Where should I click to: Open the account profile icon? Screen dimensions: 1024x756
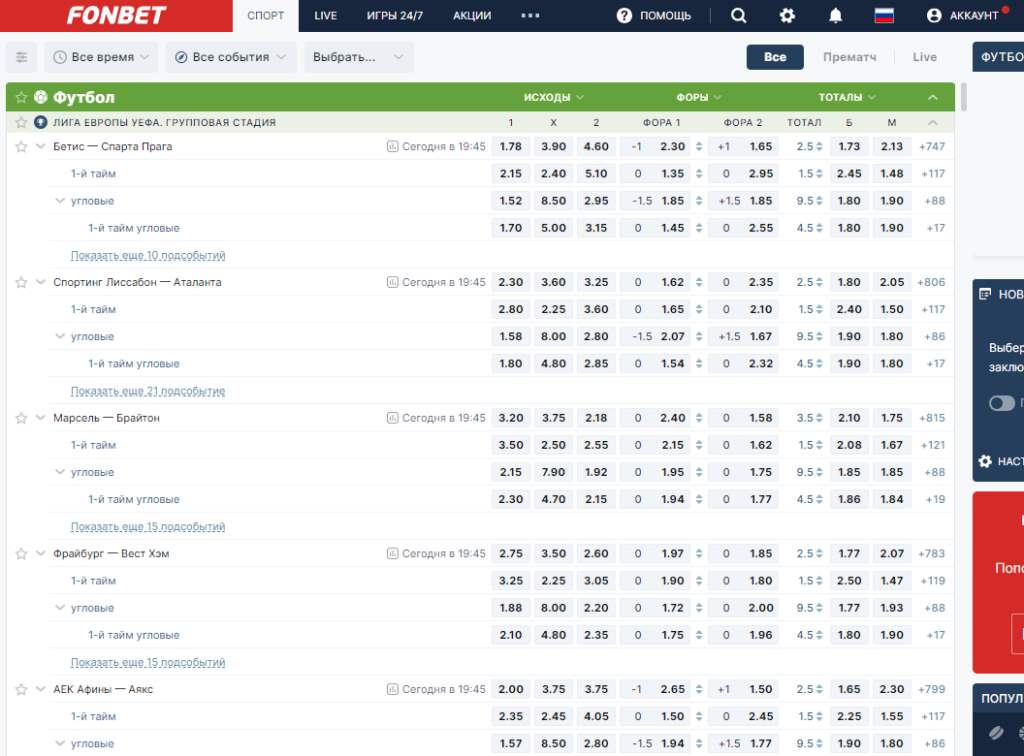click(934, 16)
